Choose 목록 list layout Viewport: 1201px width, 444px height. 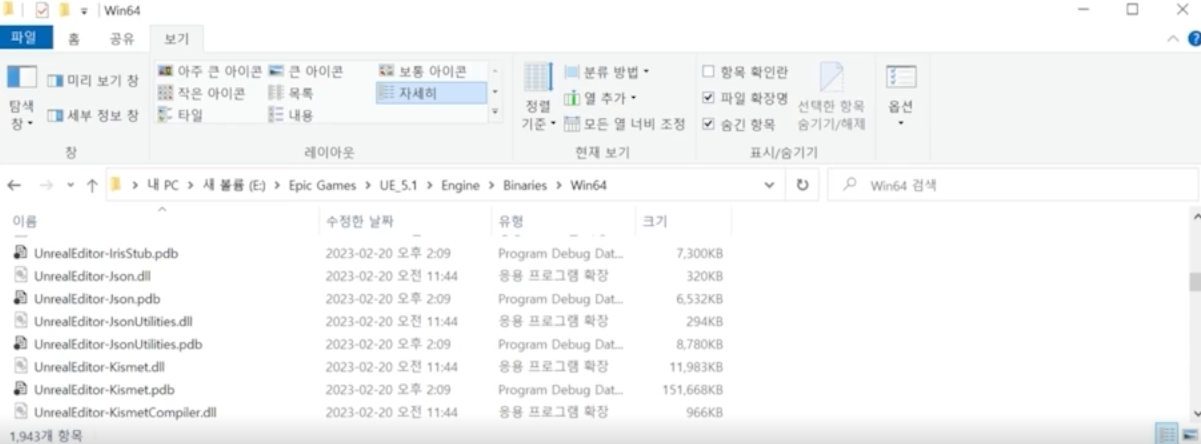tap(291, 93)
